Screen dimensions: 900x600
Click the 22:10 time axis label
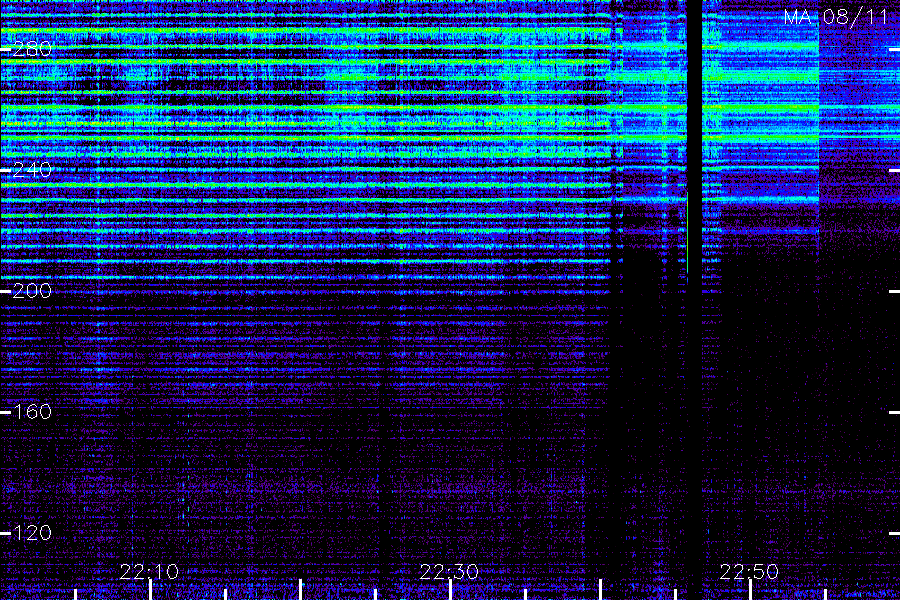(149, 572)
